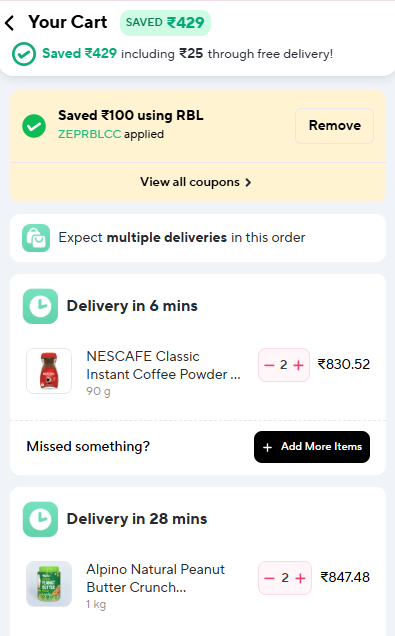This screenshot has width=395, height=636.
Task: Tap the green savings checkmark circle icon
Action: [24, 54]
